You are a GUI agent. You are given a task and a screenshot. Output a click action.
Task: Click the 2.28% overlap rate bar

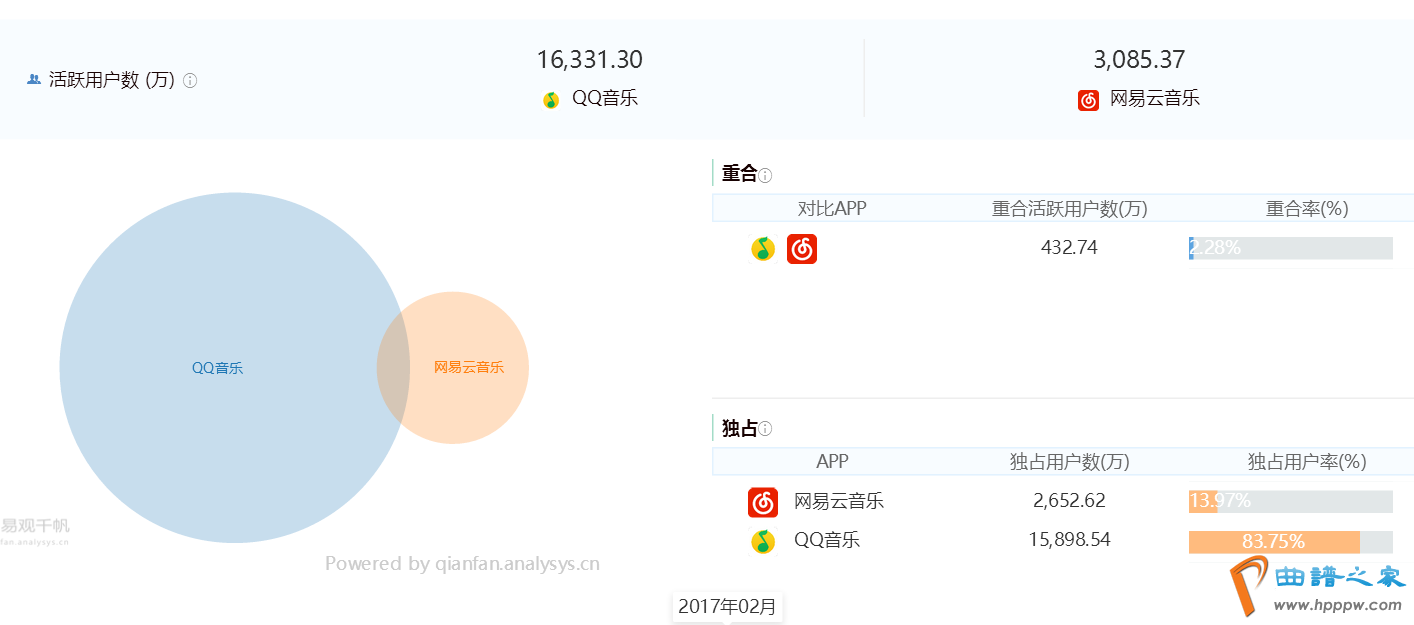[x=1290, y=248]
